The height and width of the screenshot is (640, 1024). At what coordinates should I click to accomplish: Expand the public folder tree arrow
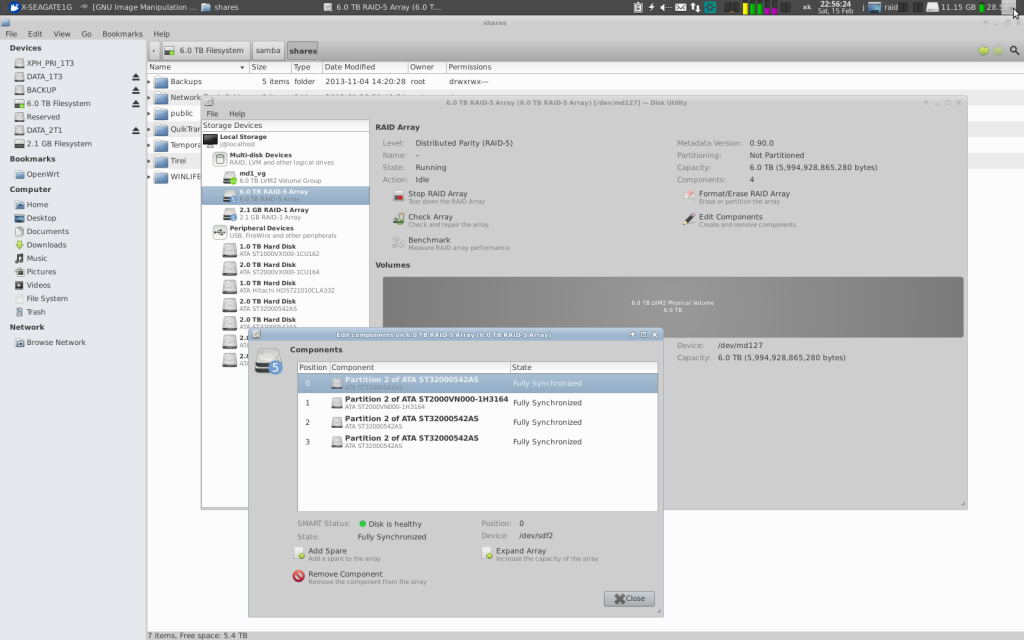coord(150,113)
